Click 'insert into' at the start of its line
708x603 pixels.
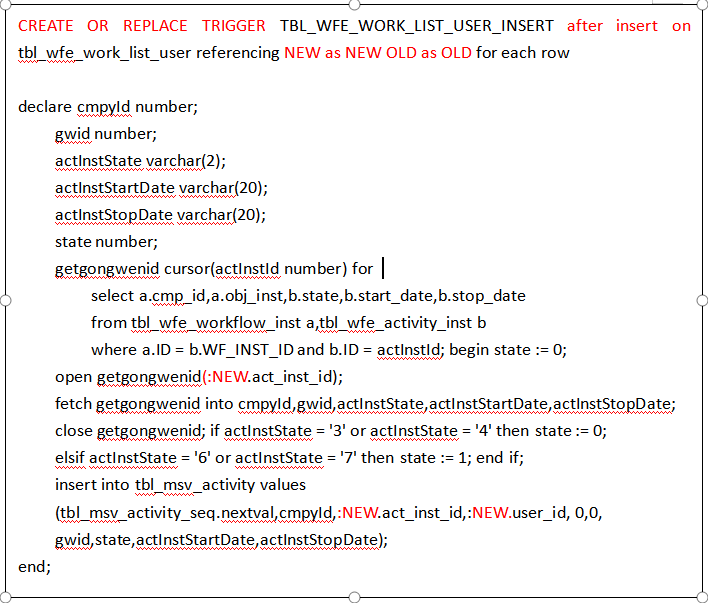pos(92,485)
